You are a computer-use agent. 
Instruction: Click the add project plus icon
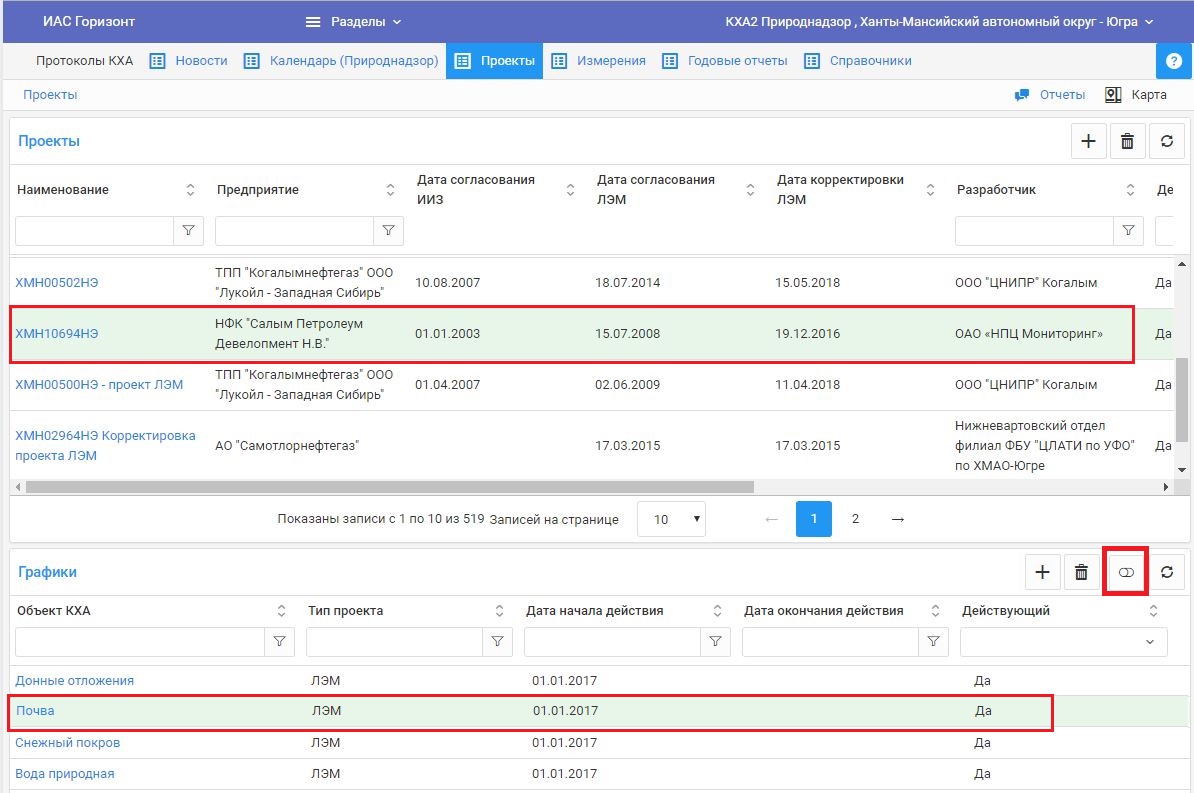coord(1088,142)
